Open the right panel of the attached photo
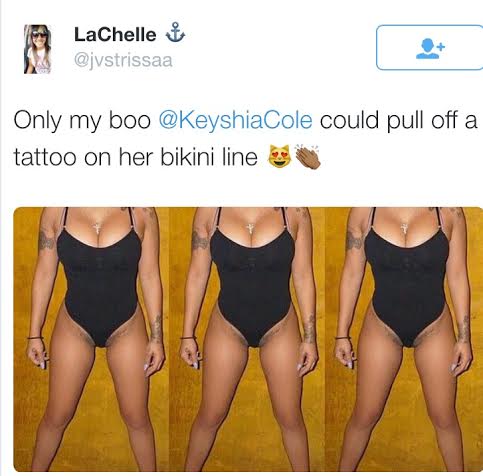The width and height of the screenshot is (483, 476). (404, 339)
